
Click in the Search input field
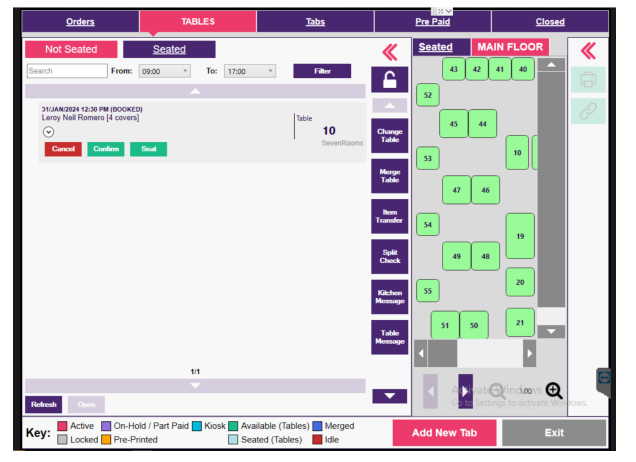tap(66, 71)
